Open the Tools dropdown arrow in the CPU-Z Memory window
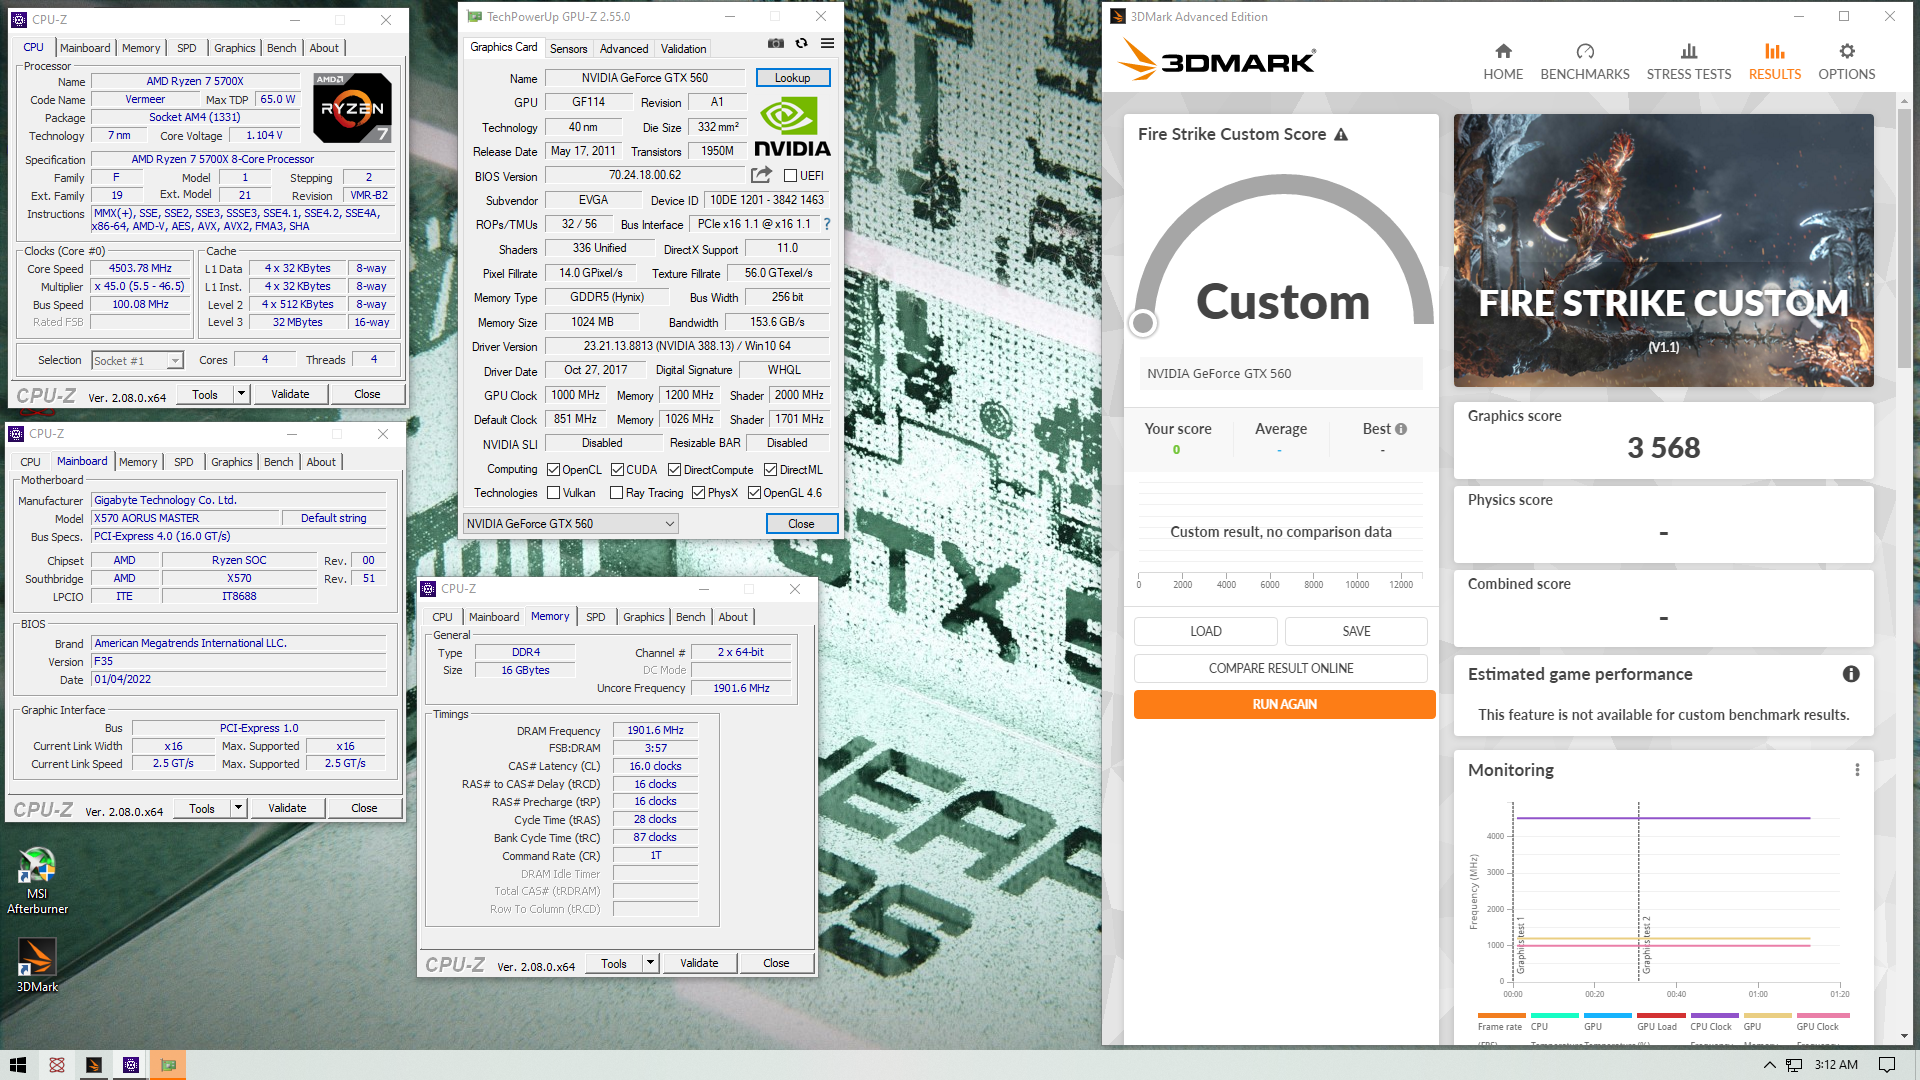This screenshot has width=1920, height=1080. tap(650, 963)
